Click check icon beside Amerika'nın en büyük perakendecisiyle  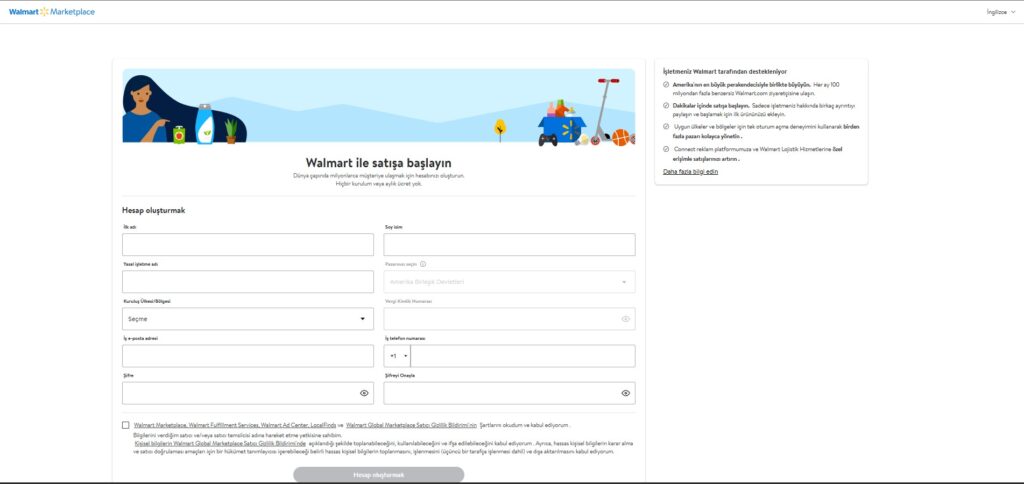click(x=665, y=85)
